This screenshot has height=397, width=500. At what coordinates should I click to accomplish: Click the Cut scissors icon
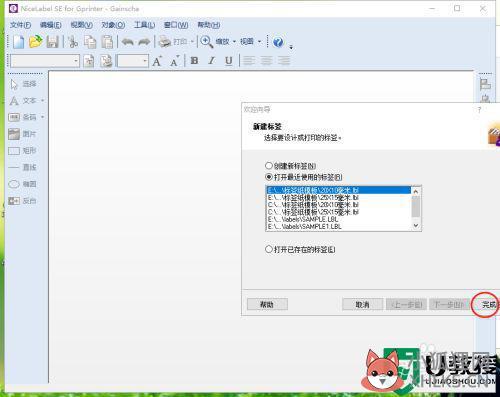click(x=73, y=42)
